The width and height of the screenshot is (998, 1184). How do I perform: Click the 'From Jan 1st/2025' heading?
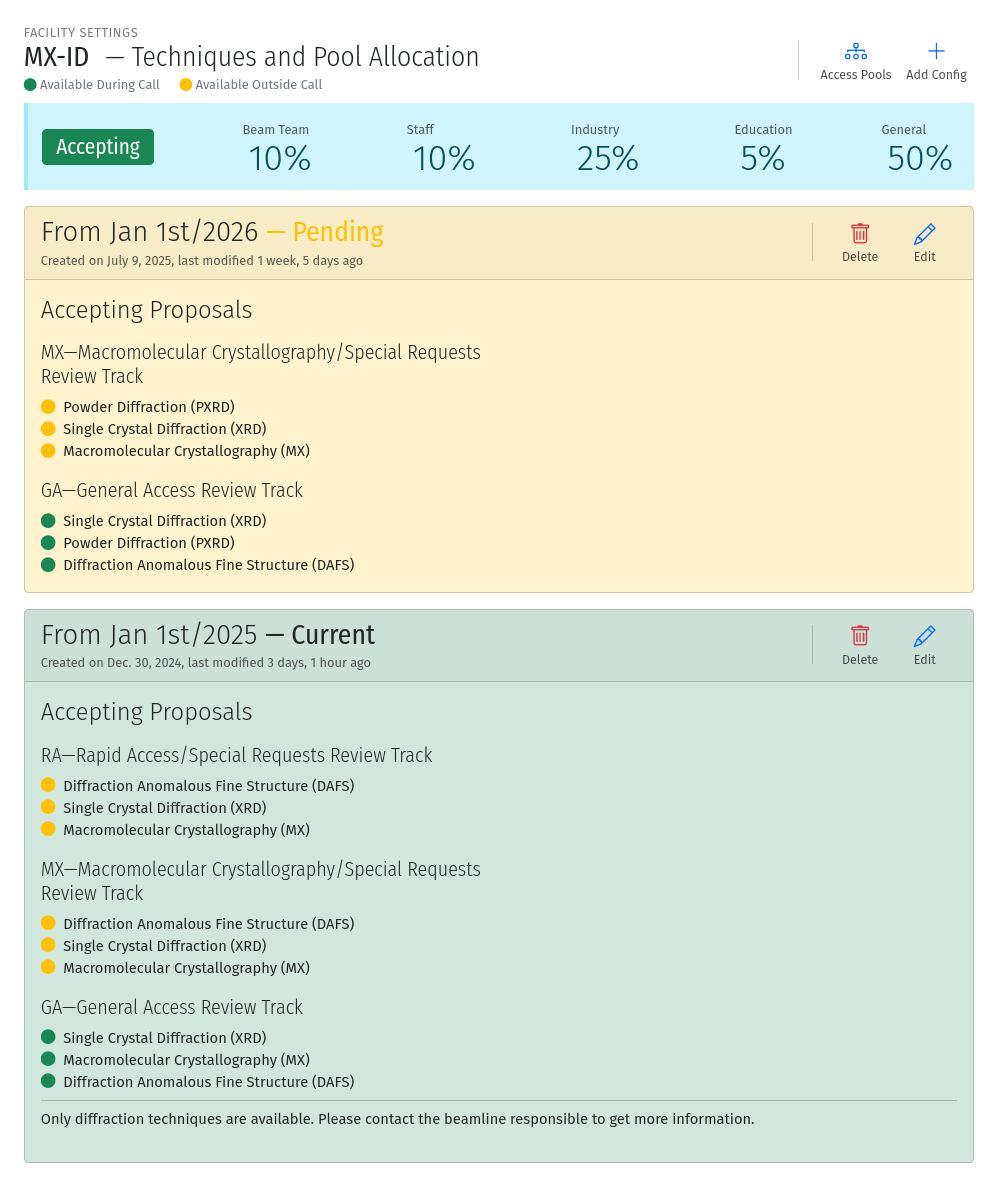point(149,635)
